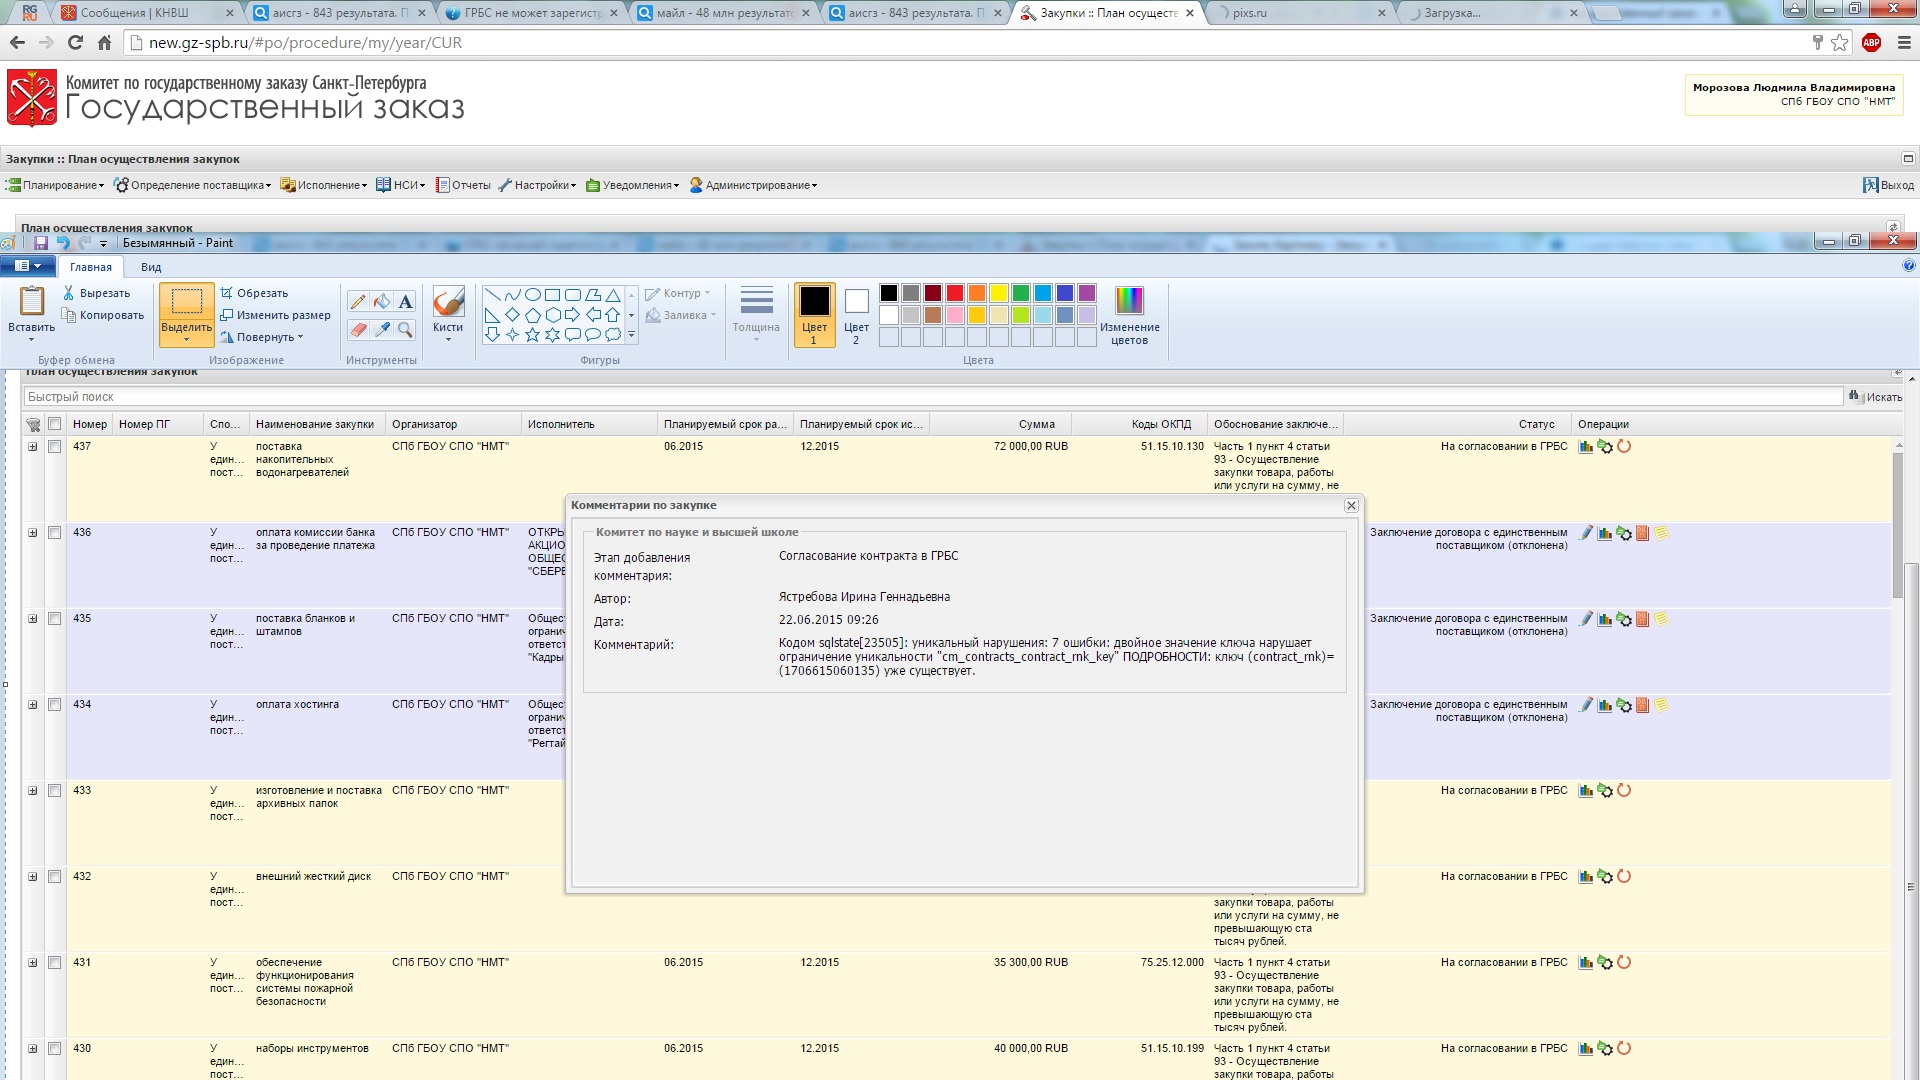1920x1080 pixels.
Task: Click the refresh icon in row 437
Action: pos(1624,447)
